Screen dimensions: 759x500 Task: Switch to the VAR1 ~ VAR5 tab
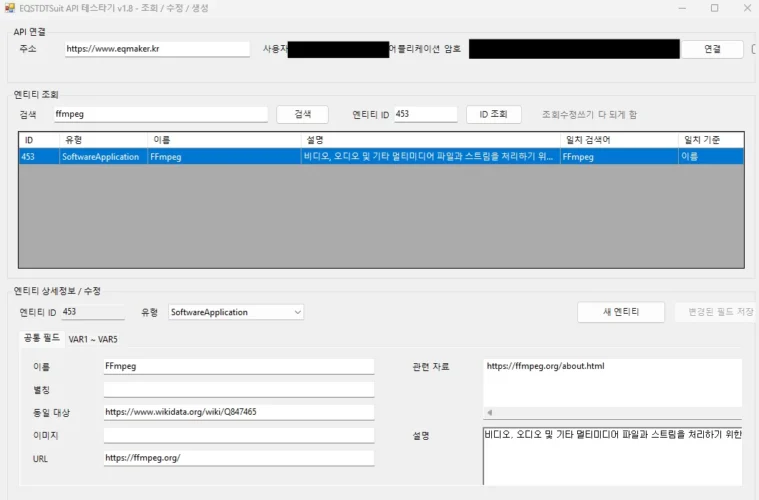(93, 339)
